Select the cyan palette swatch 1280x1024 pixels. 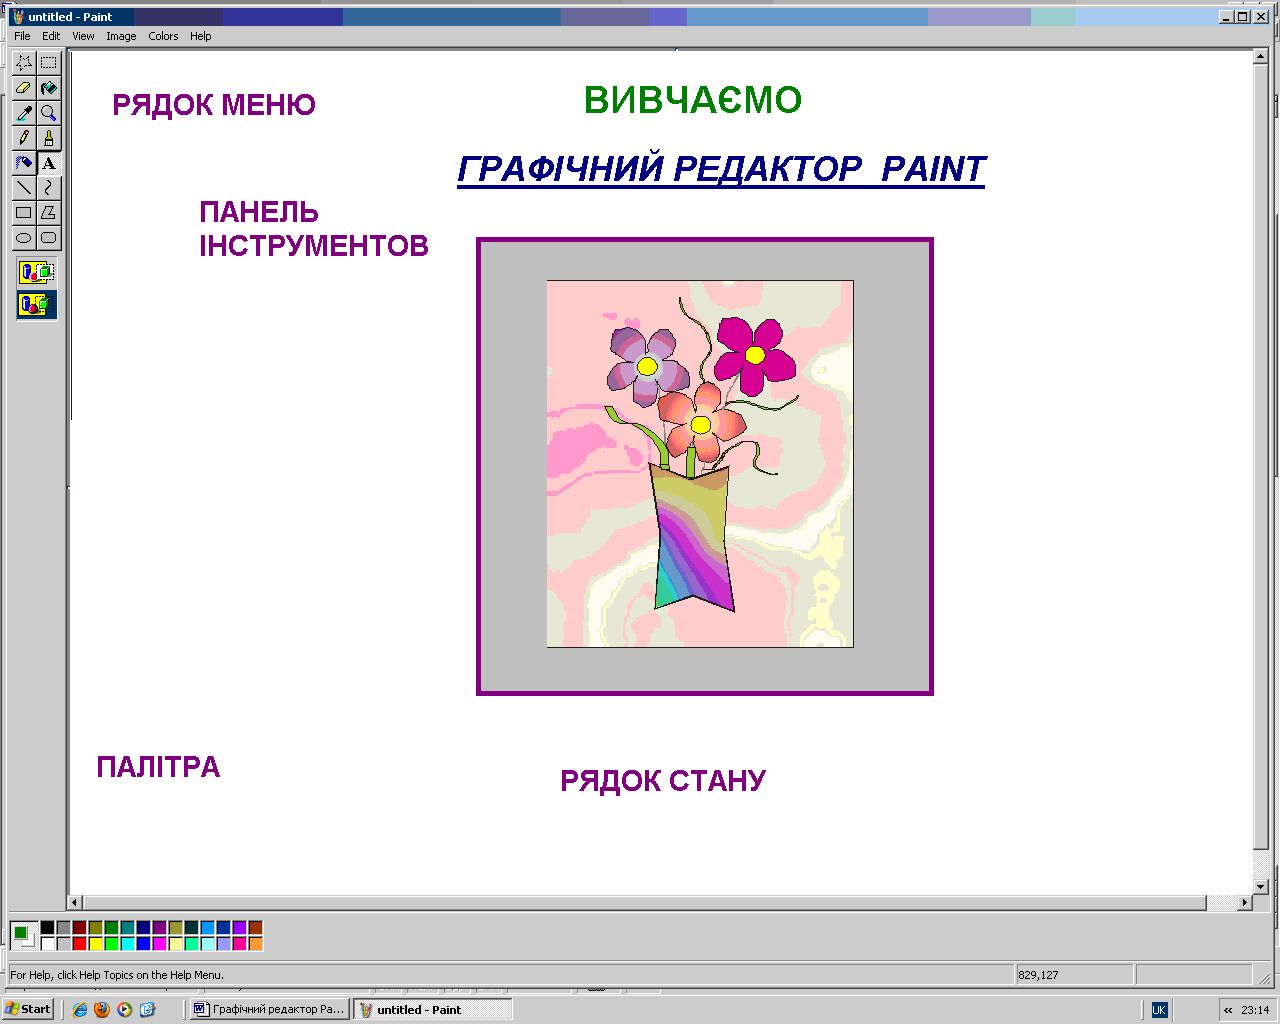pos(128,944)
